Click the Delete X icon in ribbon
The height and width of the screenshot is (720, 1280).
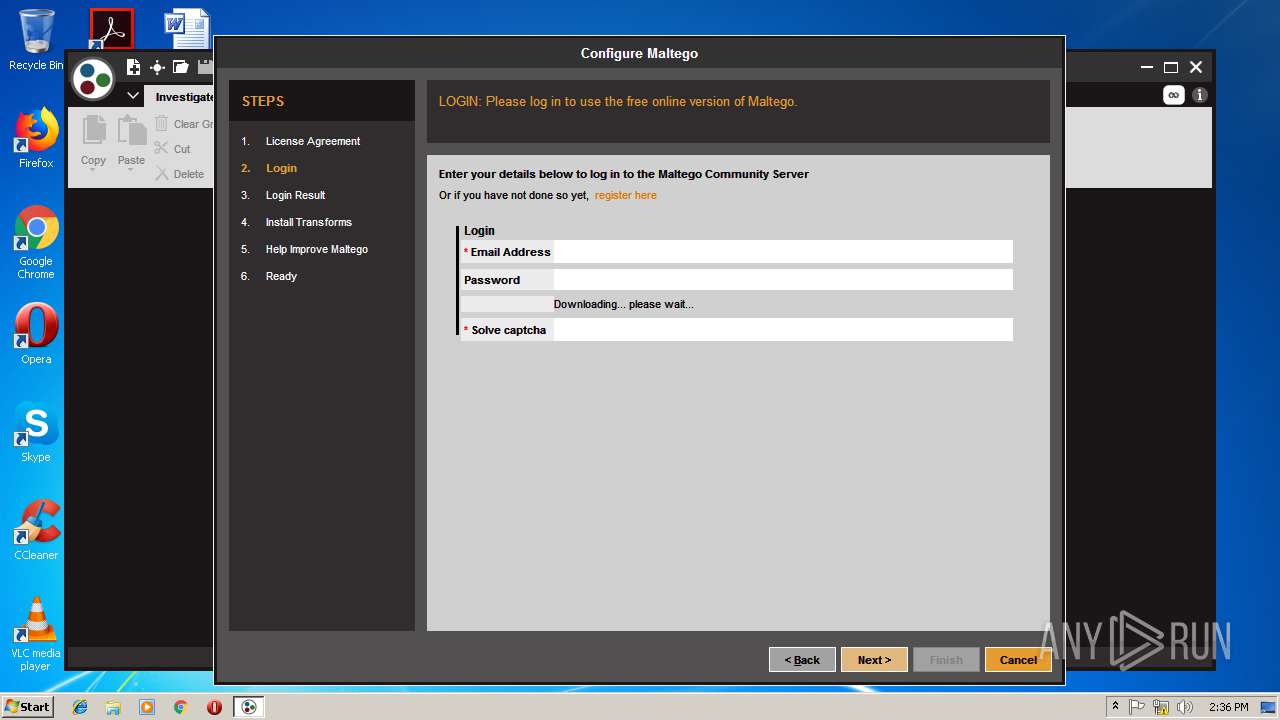(162, 174)
